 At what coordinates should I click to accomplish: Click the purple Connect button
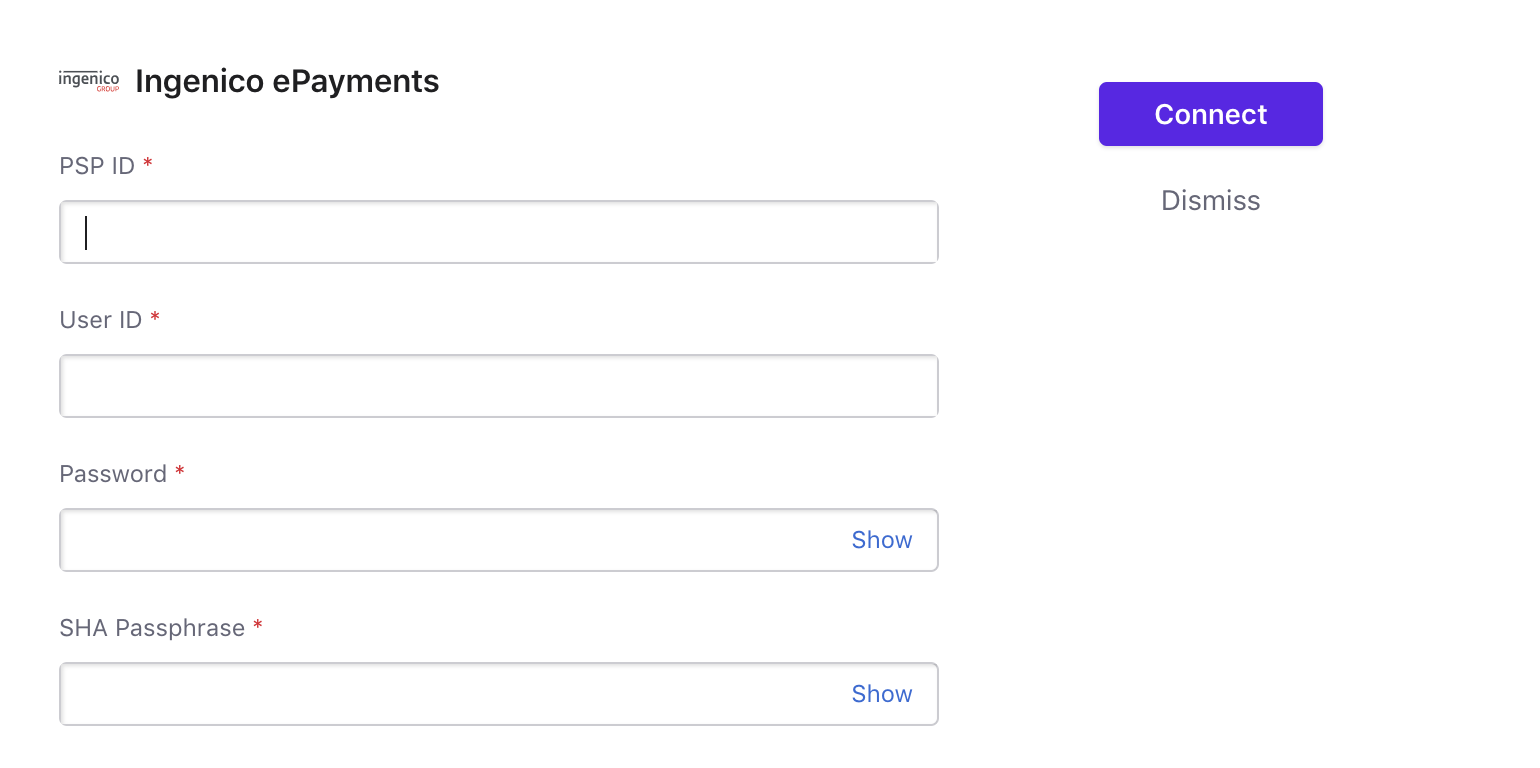1211,114
